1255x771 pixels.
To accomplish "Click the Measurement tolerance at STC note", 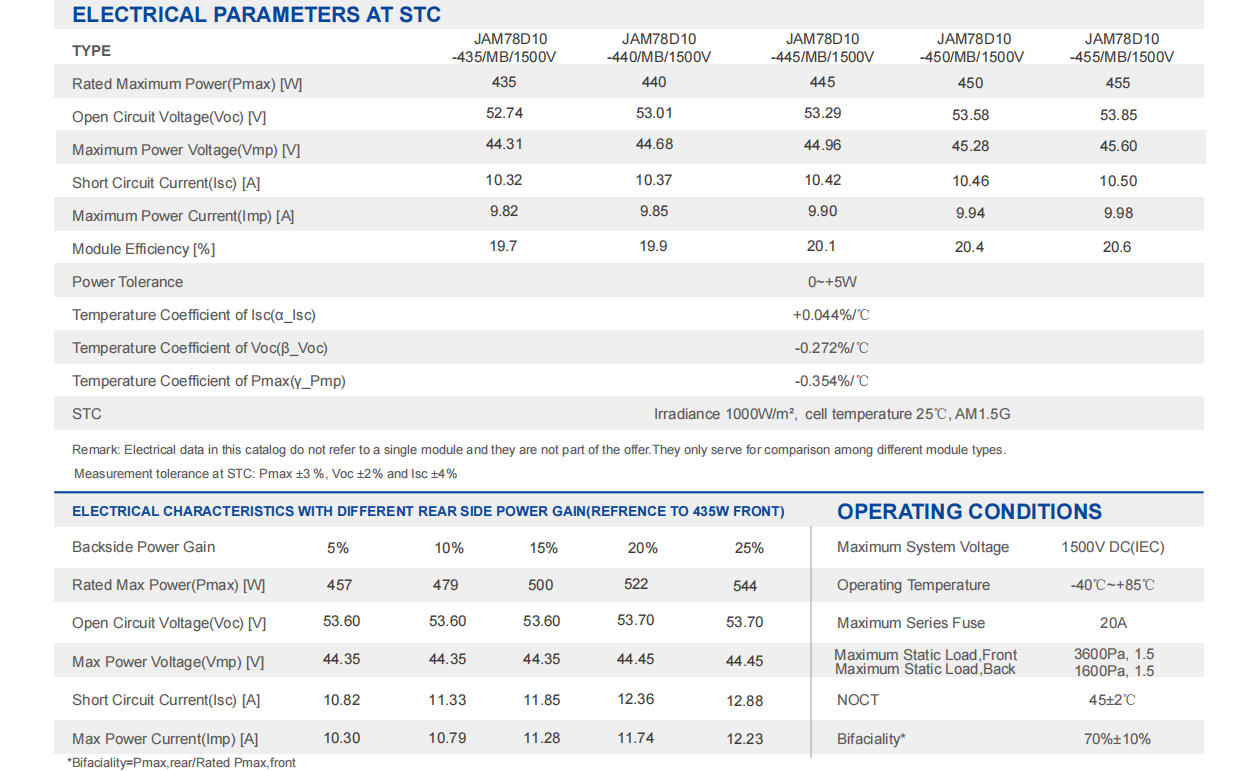I will tap(265, 474).
